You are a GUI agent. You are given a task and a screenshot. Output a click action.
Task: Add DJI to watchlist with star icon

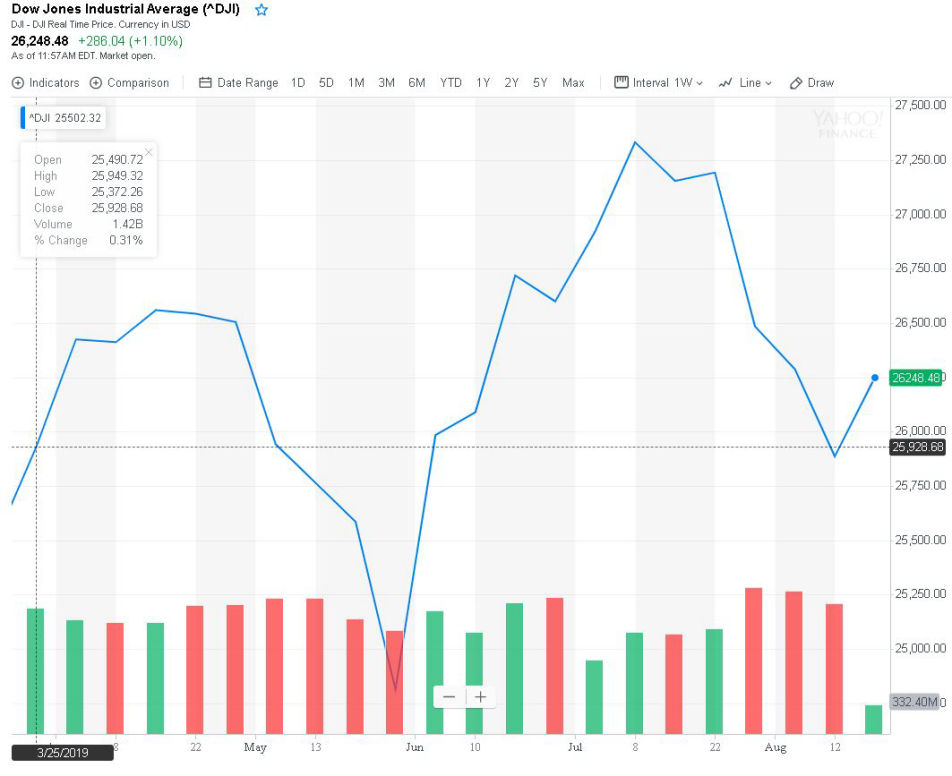pos(261,10)
